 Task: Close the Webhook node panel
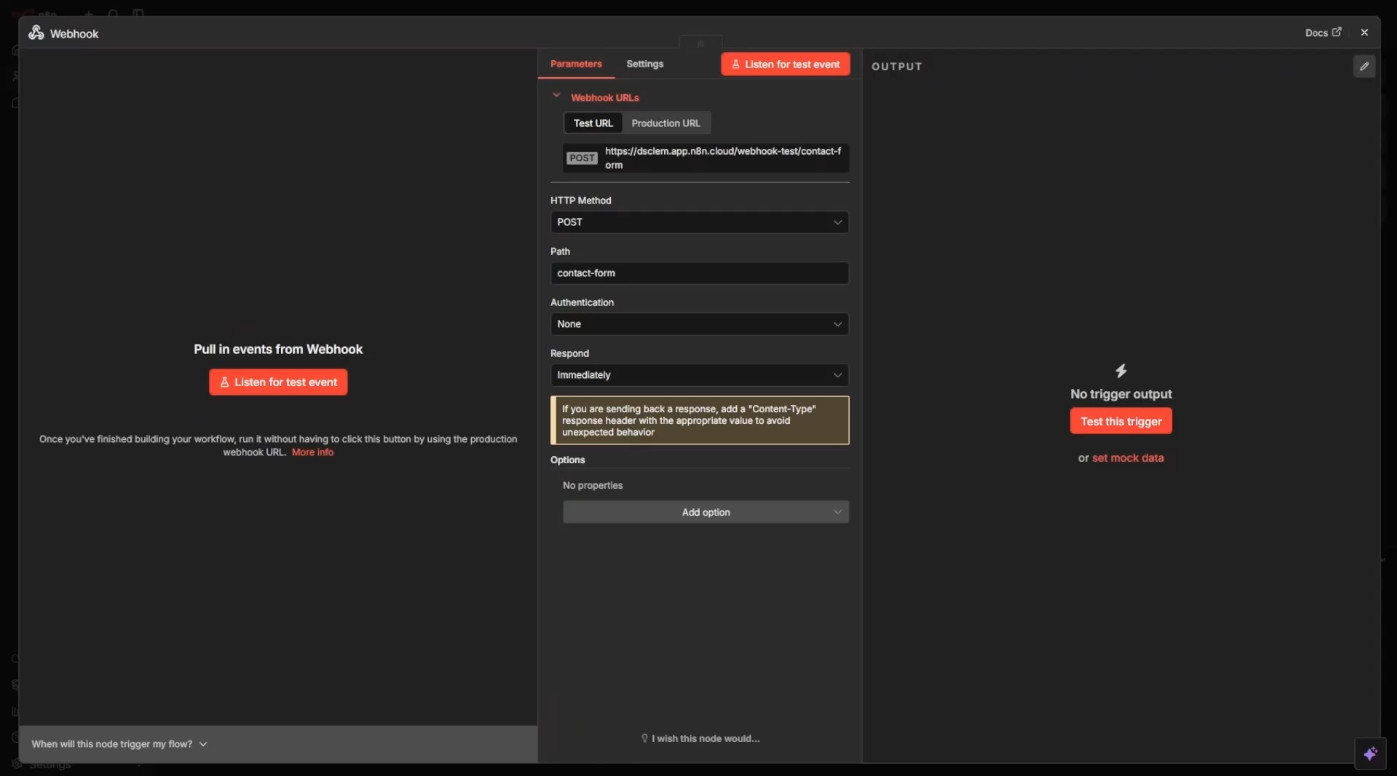1364,33
